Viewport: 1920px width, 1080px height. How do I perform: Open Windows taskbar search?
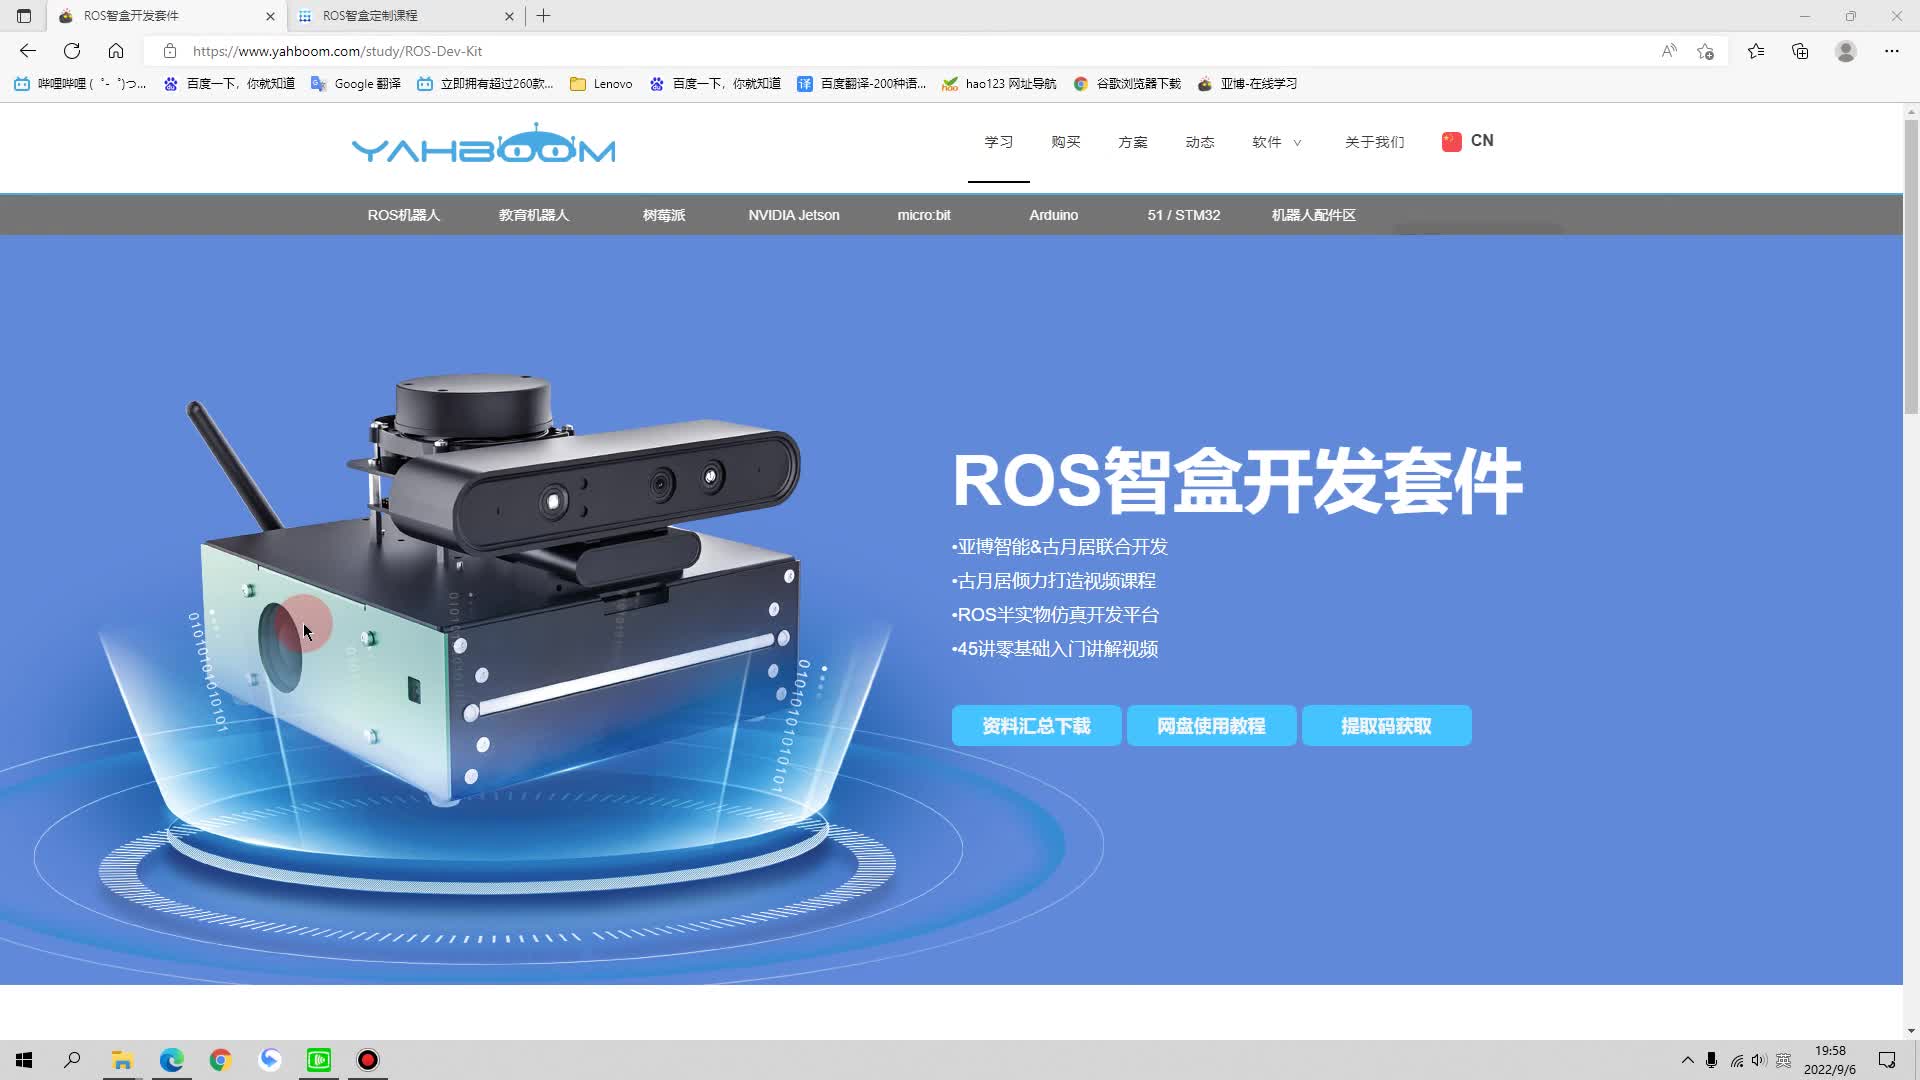click(72, 1060)
